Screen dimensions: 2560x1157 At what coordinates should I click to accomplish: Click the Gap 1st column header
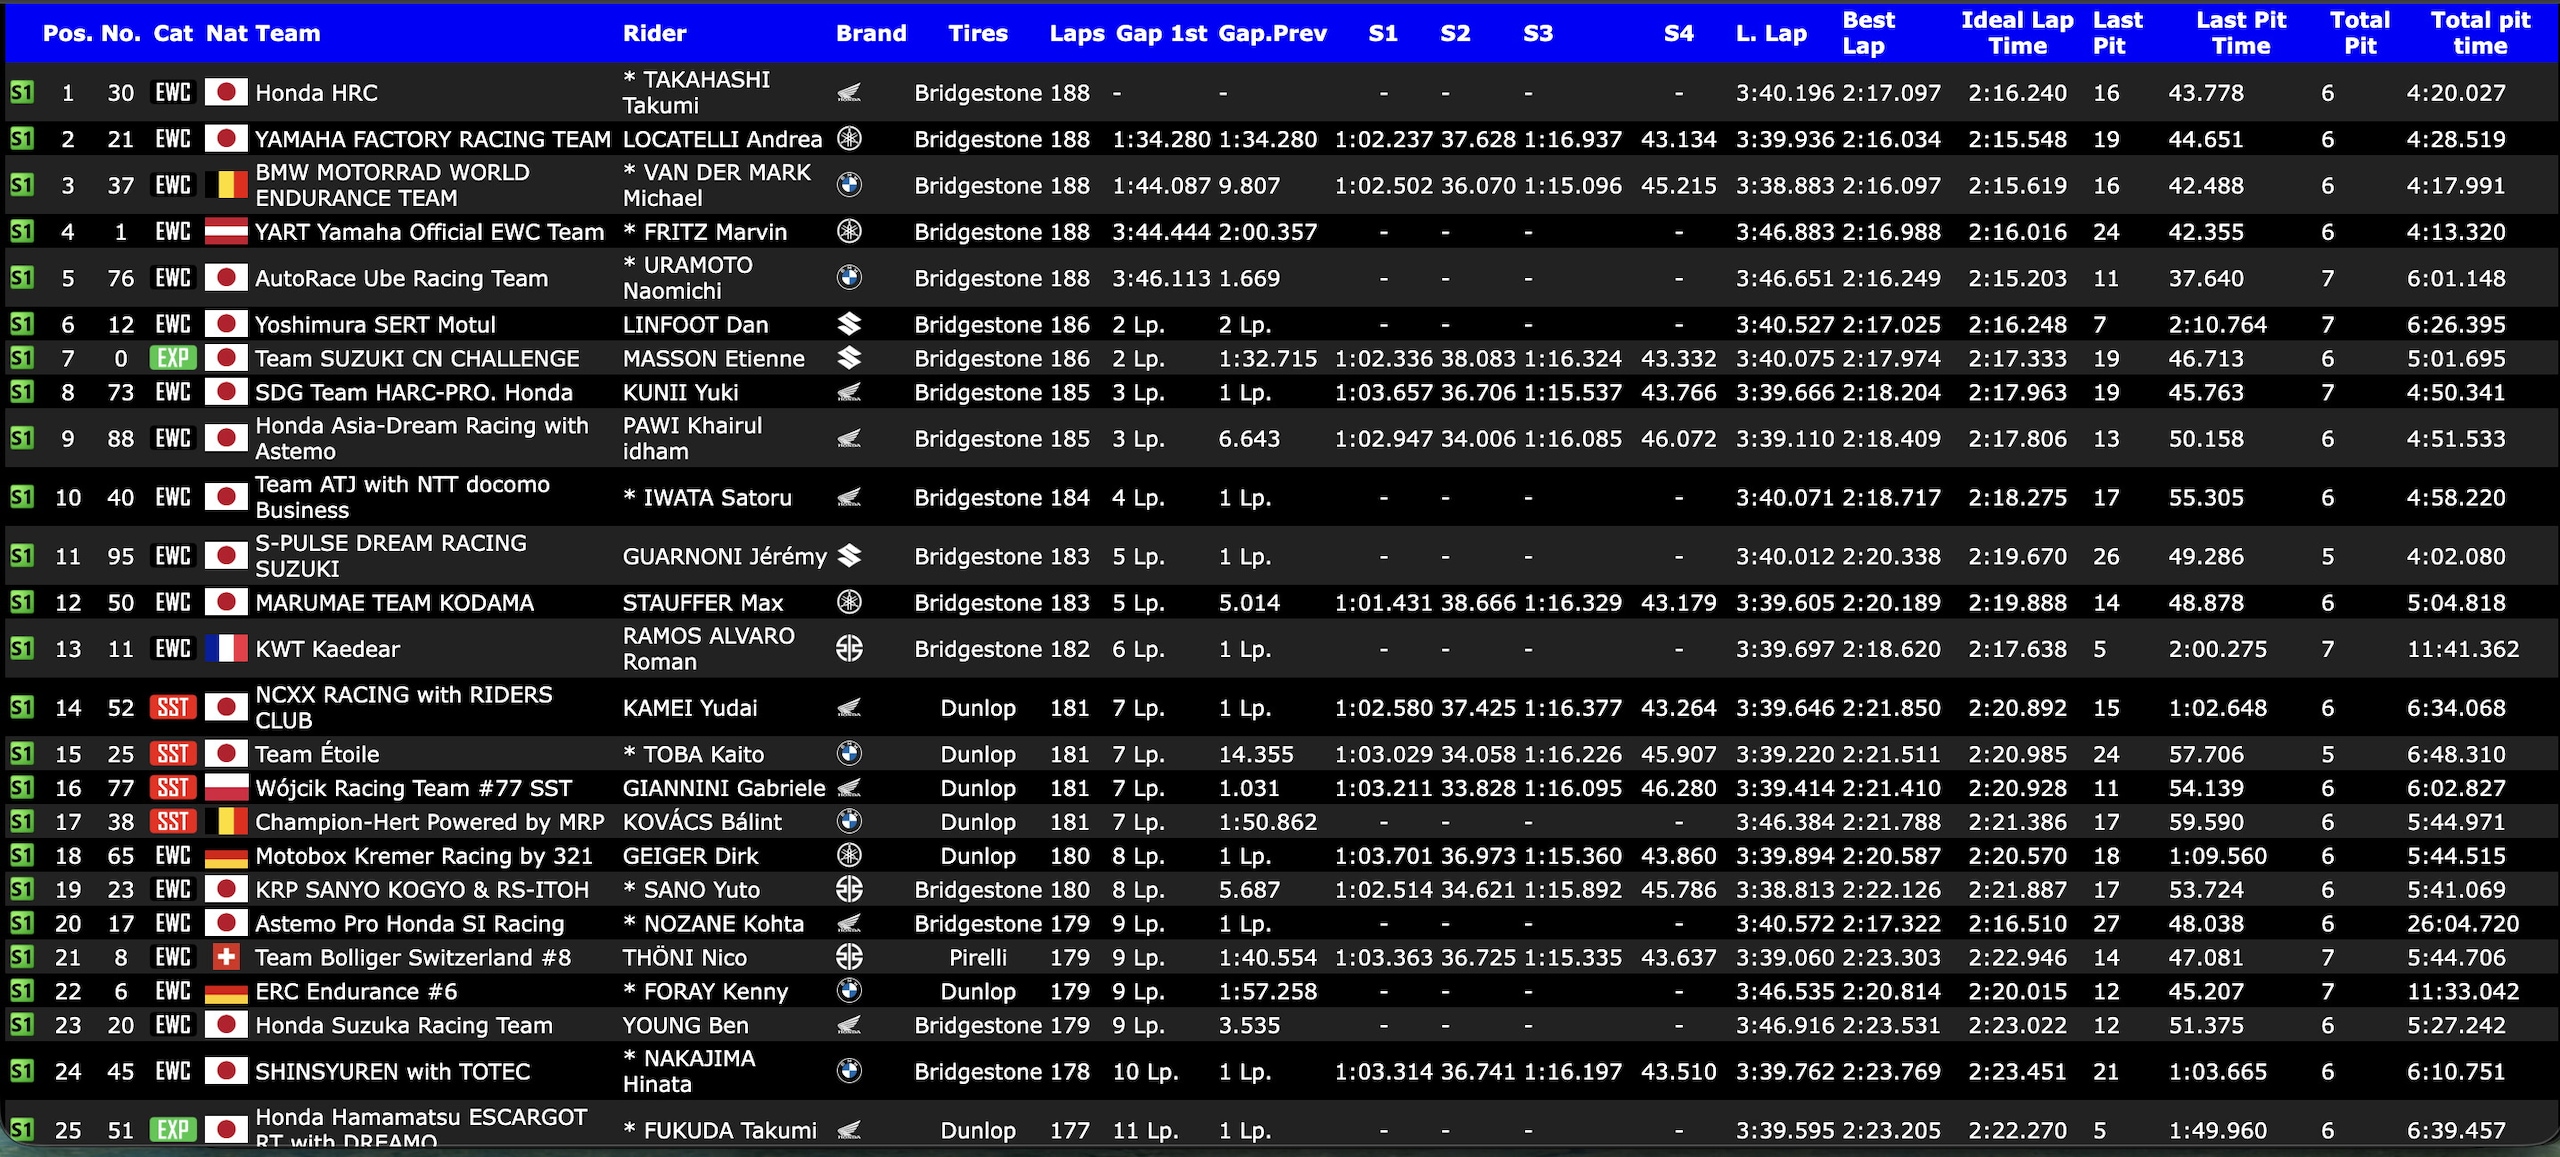click(x=1162, y=33)
